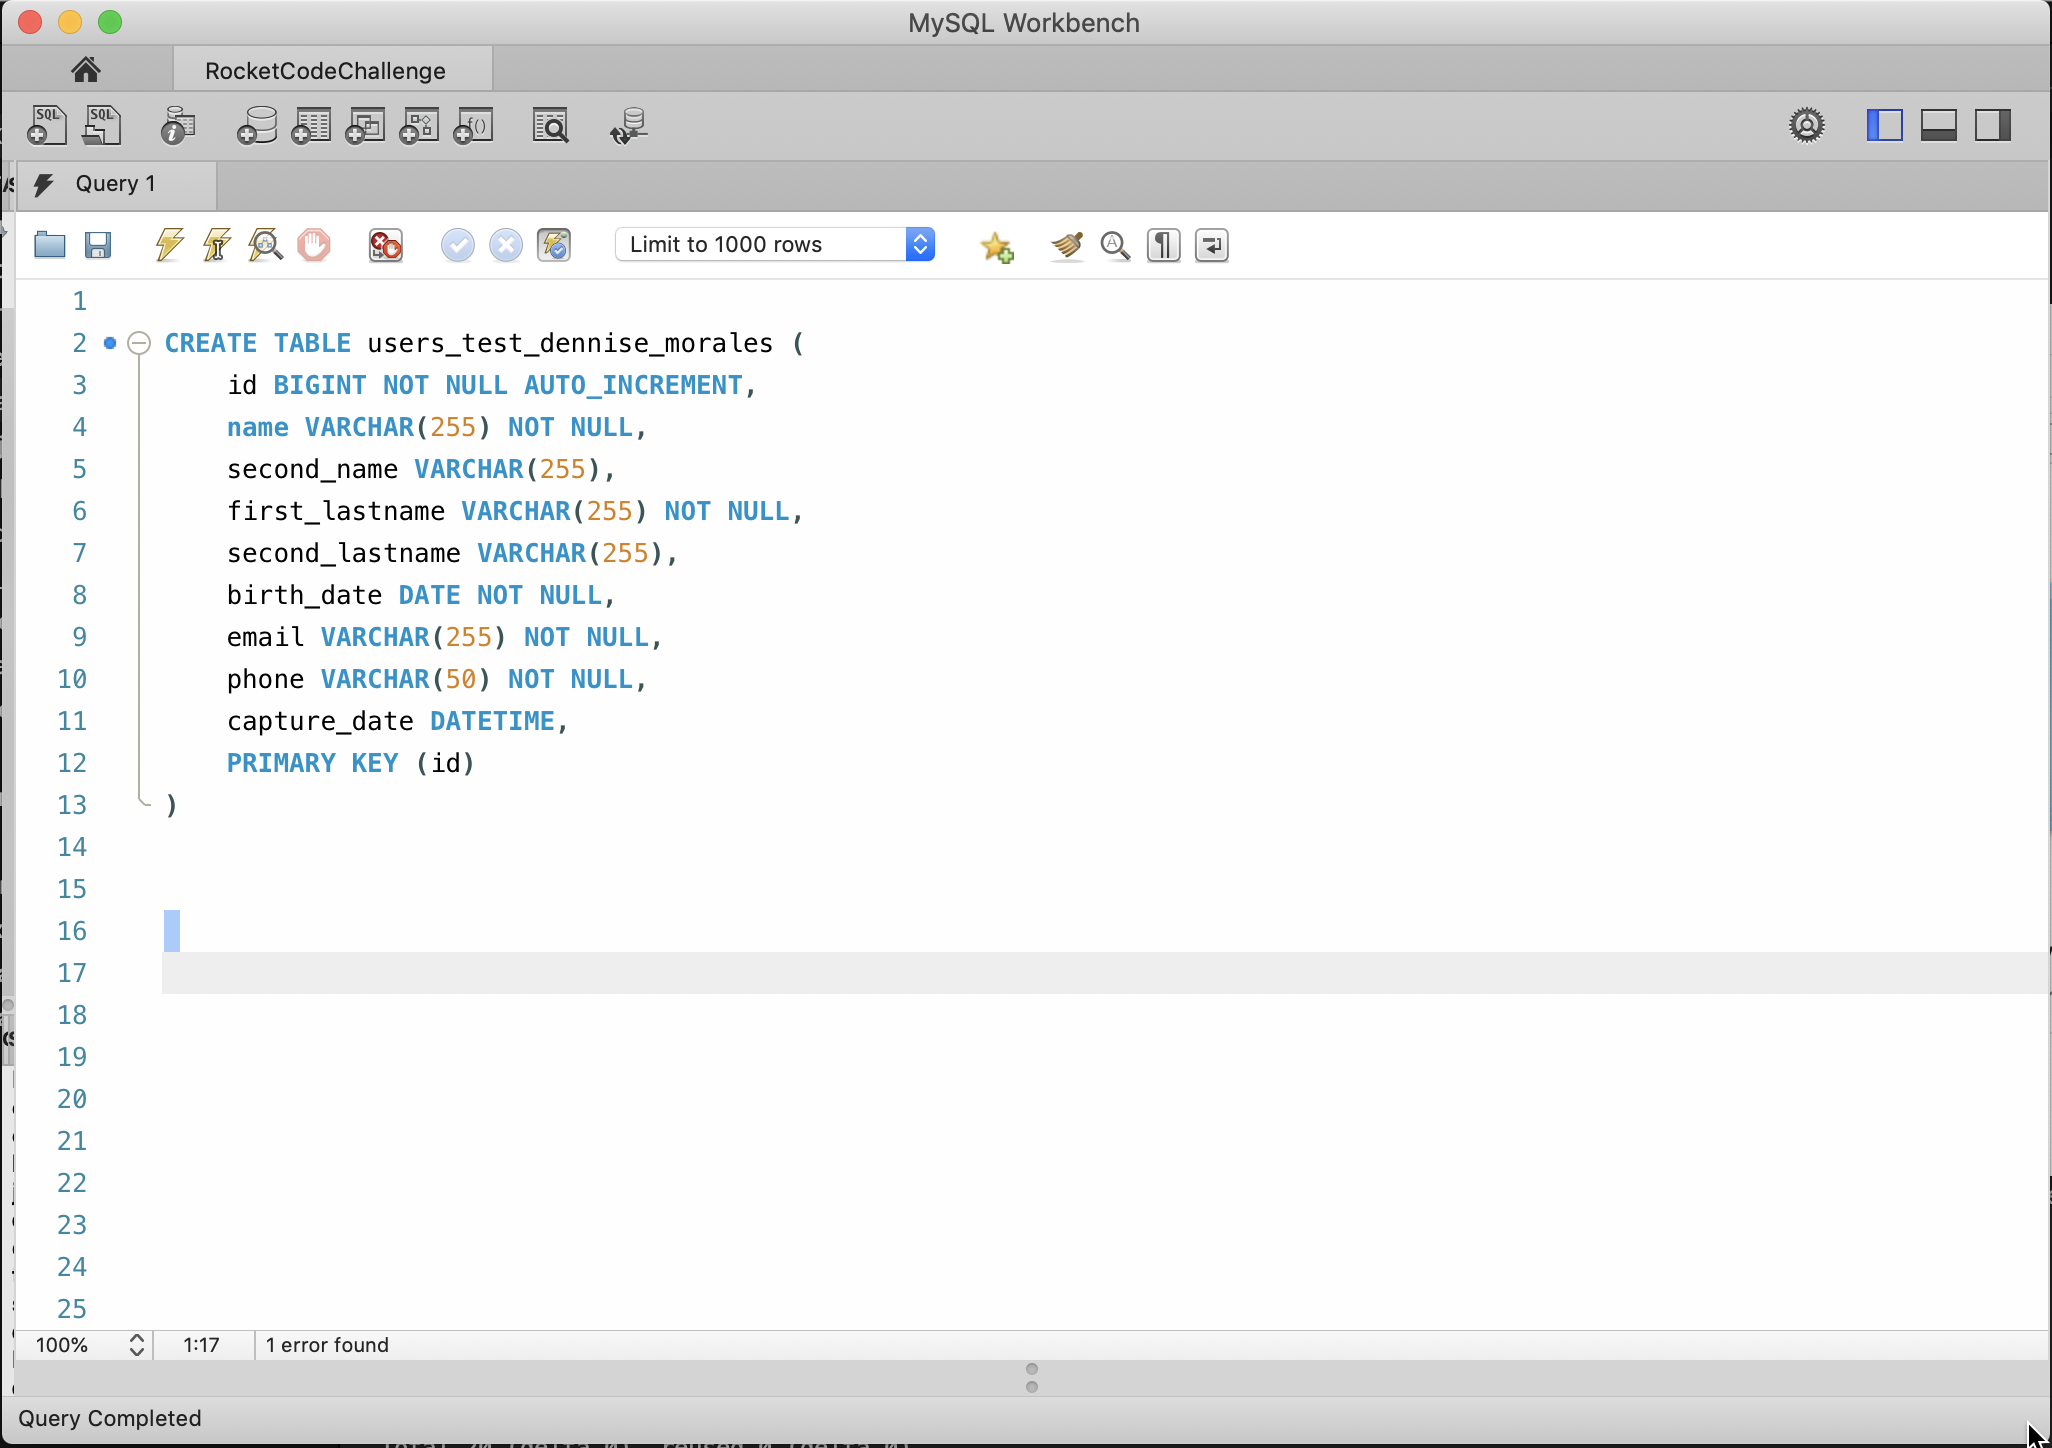Execute the SQL script with the lightning icon
Viewport: 2052px width, 1448px height.
[x=167, y=245]
